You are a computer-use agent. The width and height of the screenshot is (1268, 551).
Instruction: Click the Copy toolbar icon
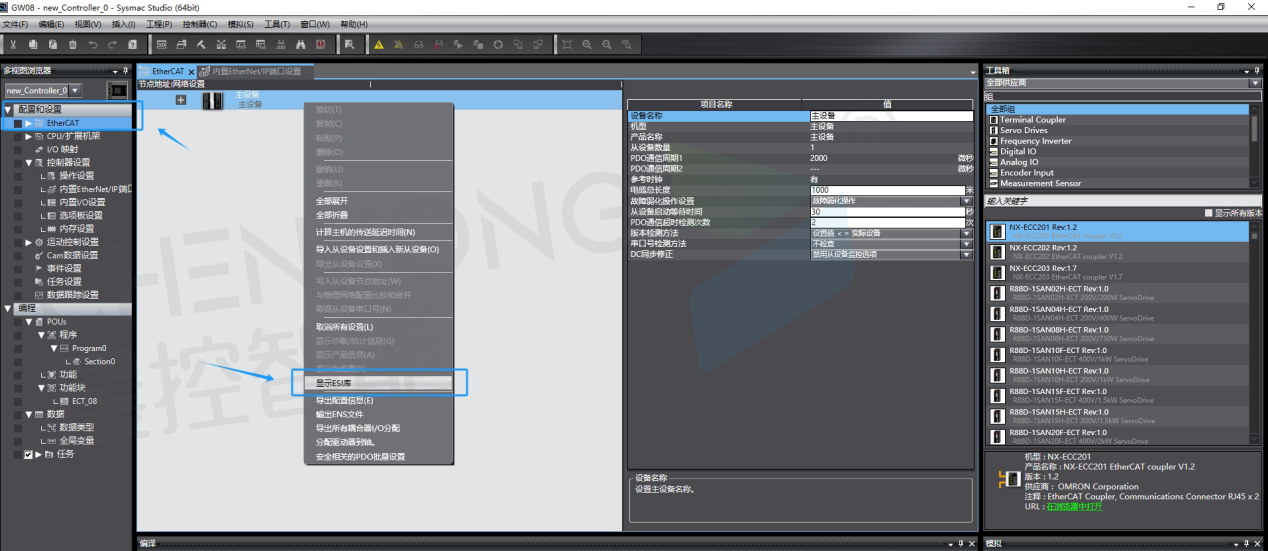pos(34,44)
